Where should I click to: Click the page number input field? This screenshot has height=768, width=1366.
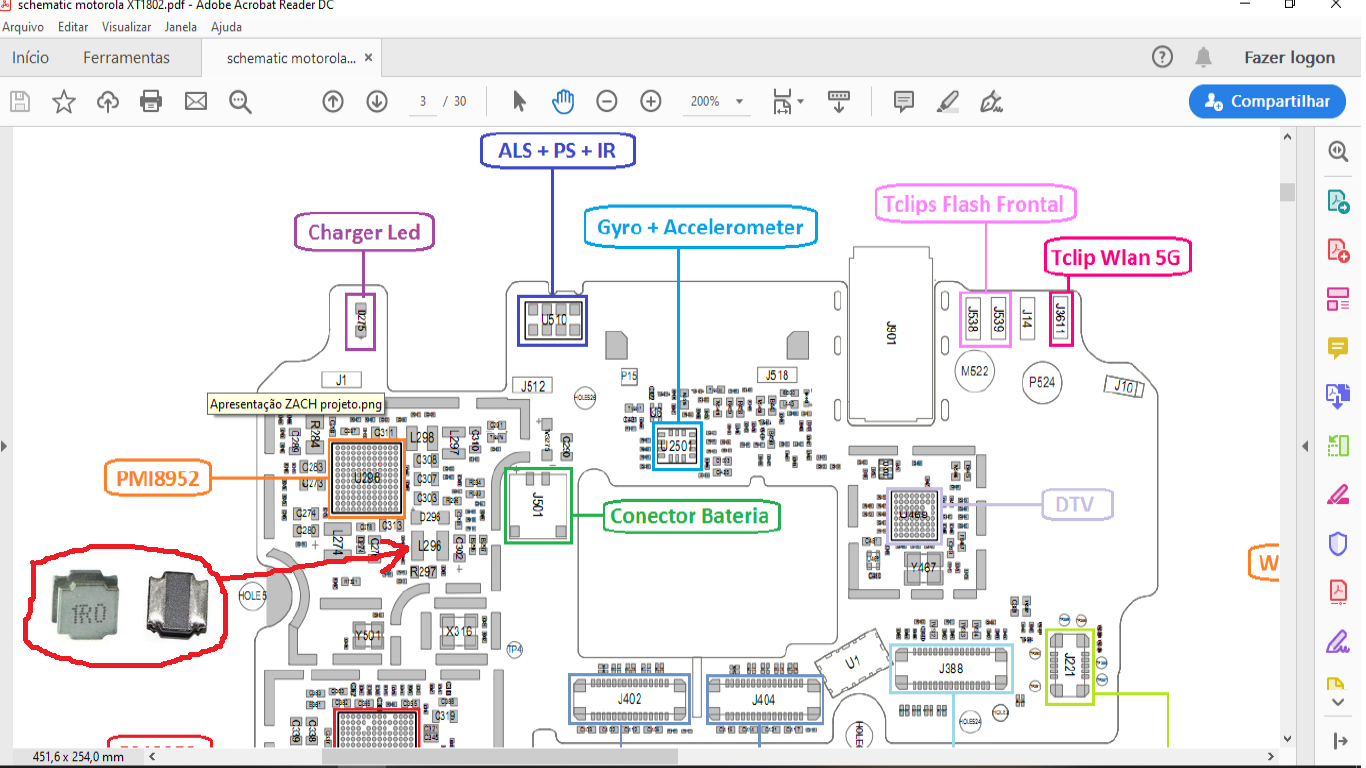tap(423, 101)
